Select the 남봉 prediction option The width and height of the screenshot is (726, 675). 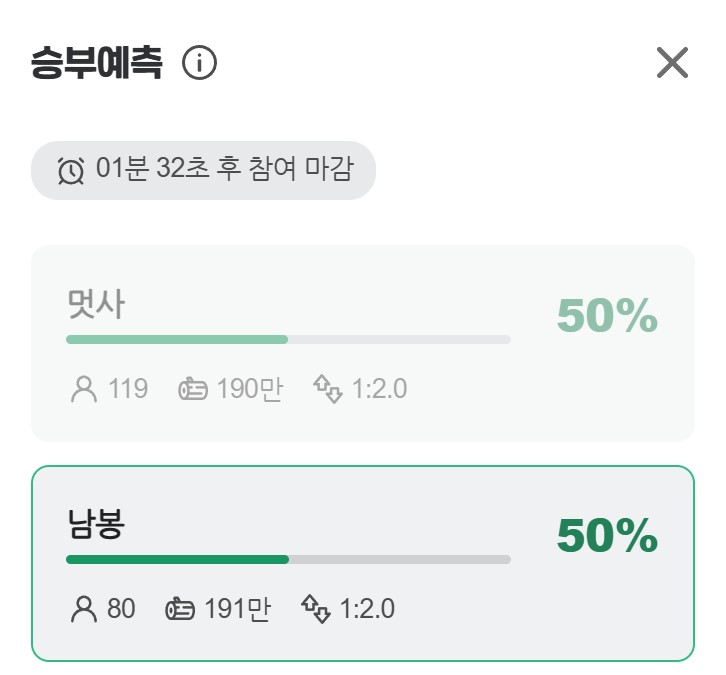[x=362, y=563]
